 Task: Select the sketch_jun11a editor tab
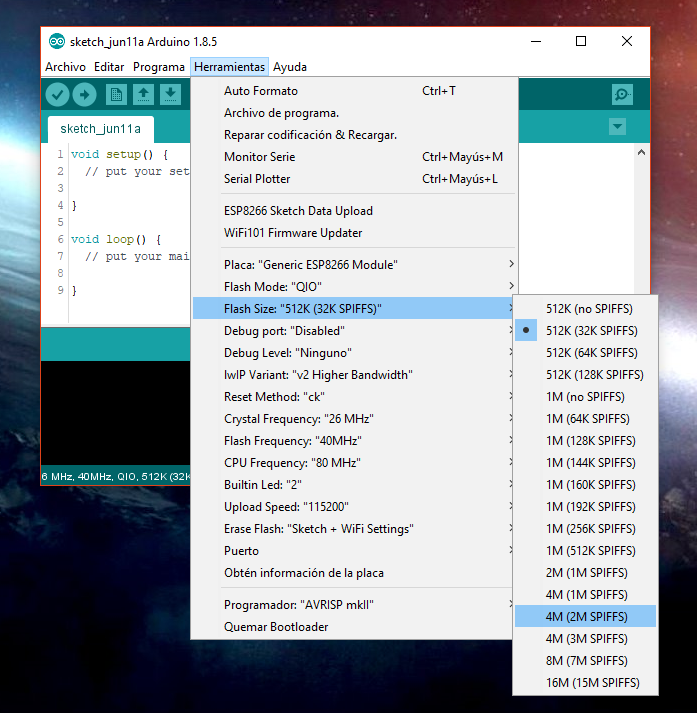click(x=100, y=129)
